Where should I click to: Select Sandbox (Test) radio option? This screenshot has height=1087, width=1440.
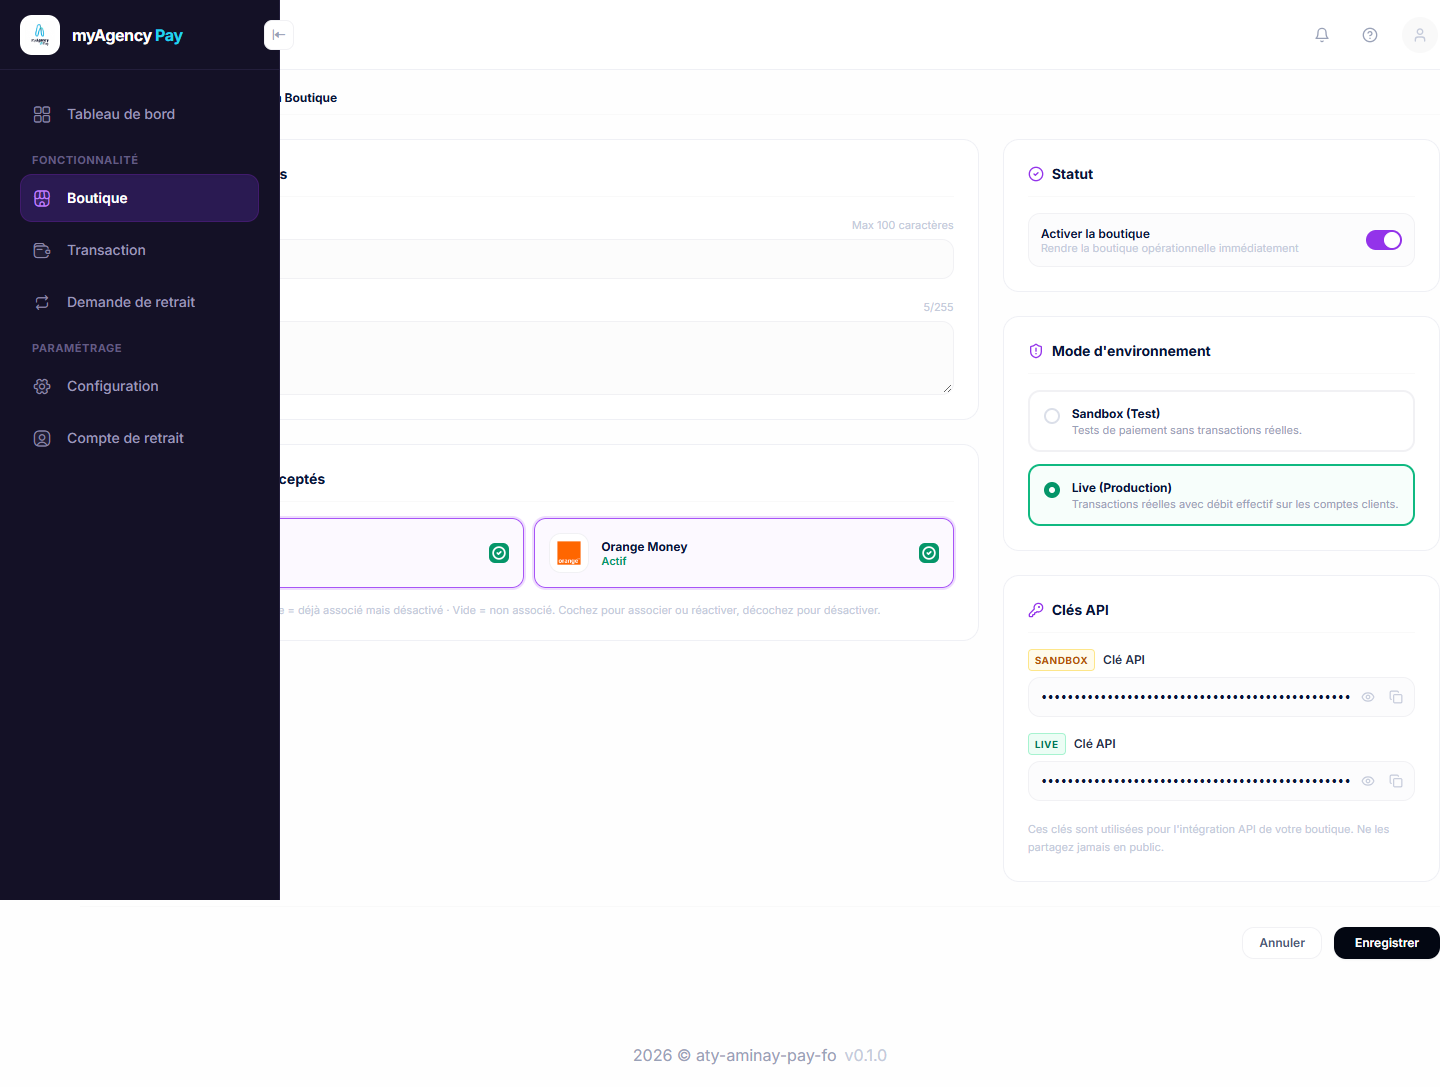coord(1052,416)
